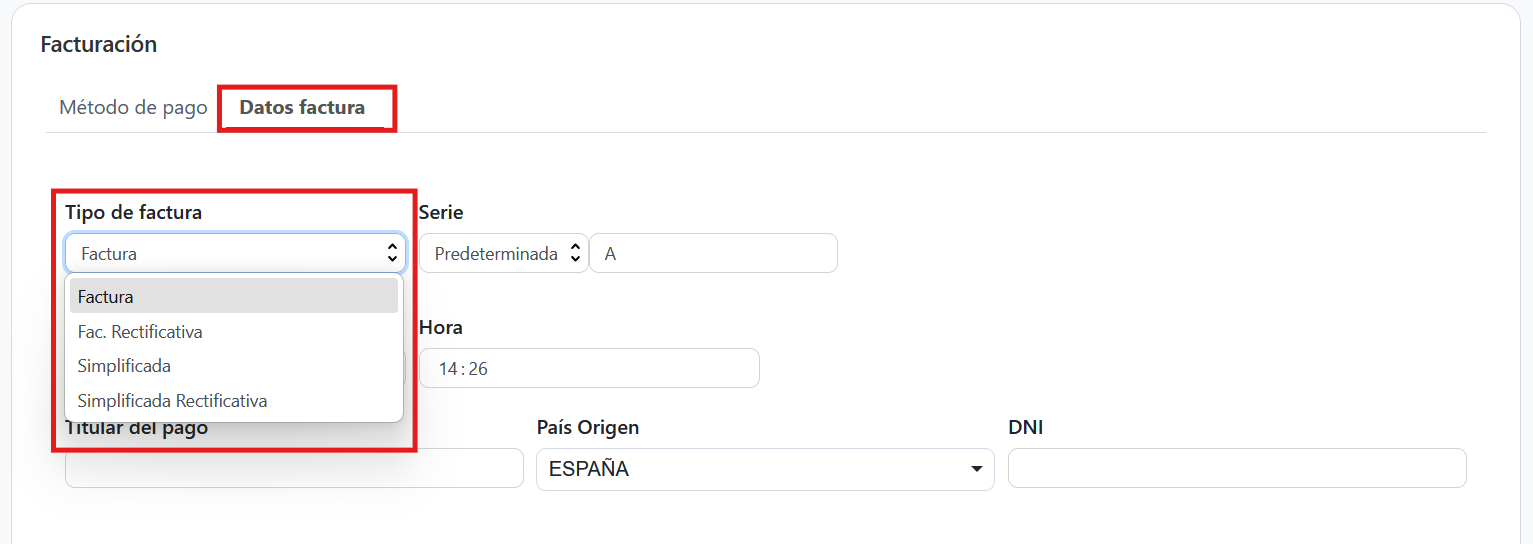Click the chevron arrows on the Predeterminada select
The image size is (1533, 544).
575,254
